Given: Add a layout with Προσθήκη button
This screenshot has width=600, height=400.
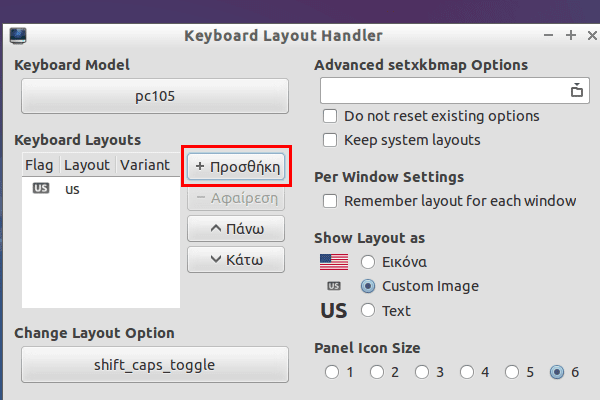Looking at the screenshot, I should click(236, 167).
